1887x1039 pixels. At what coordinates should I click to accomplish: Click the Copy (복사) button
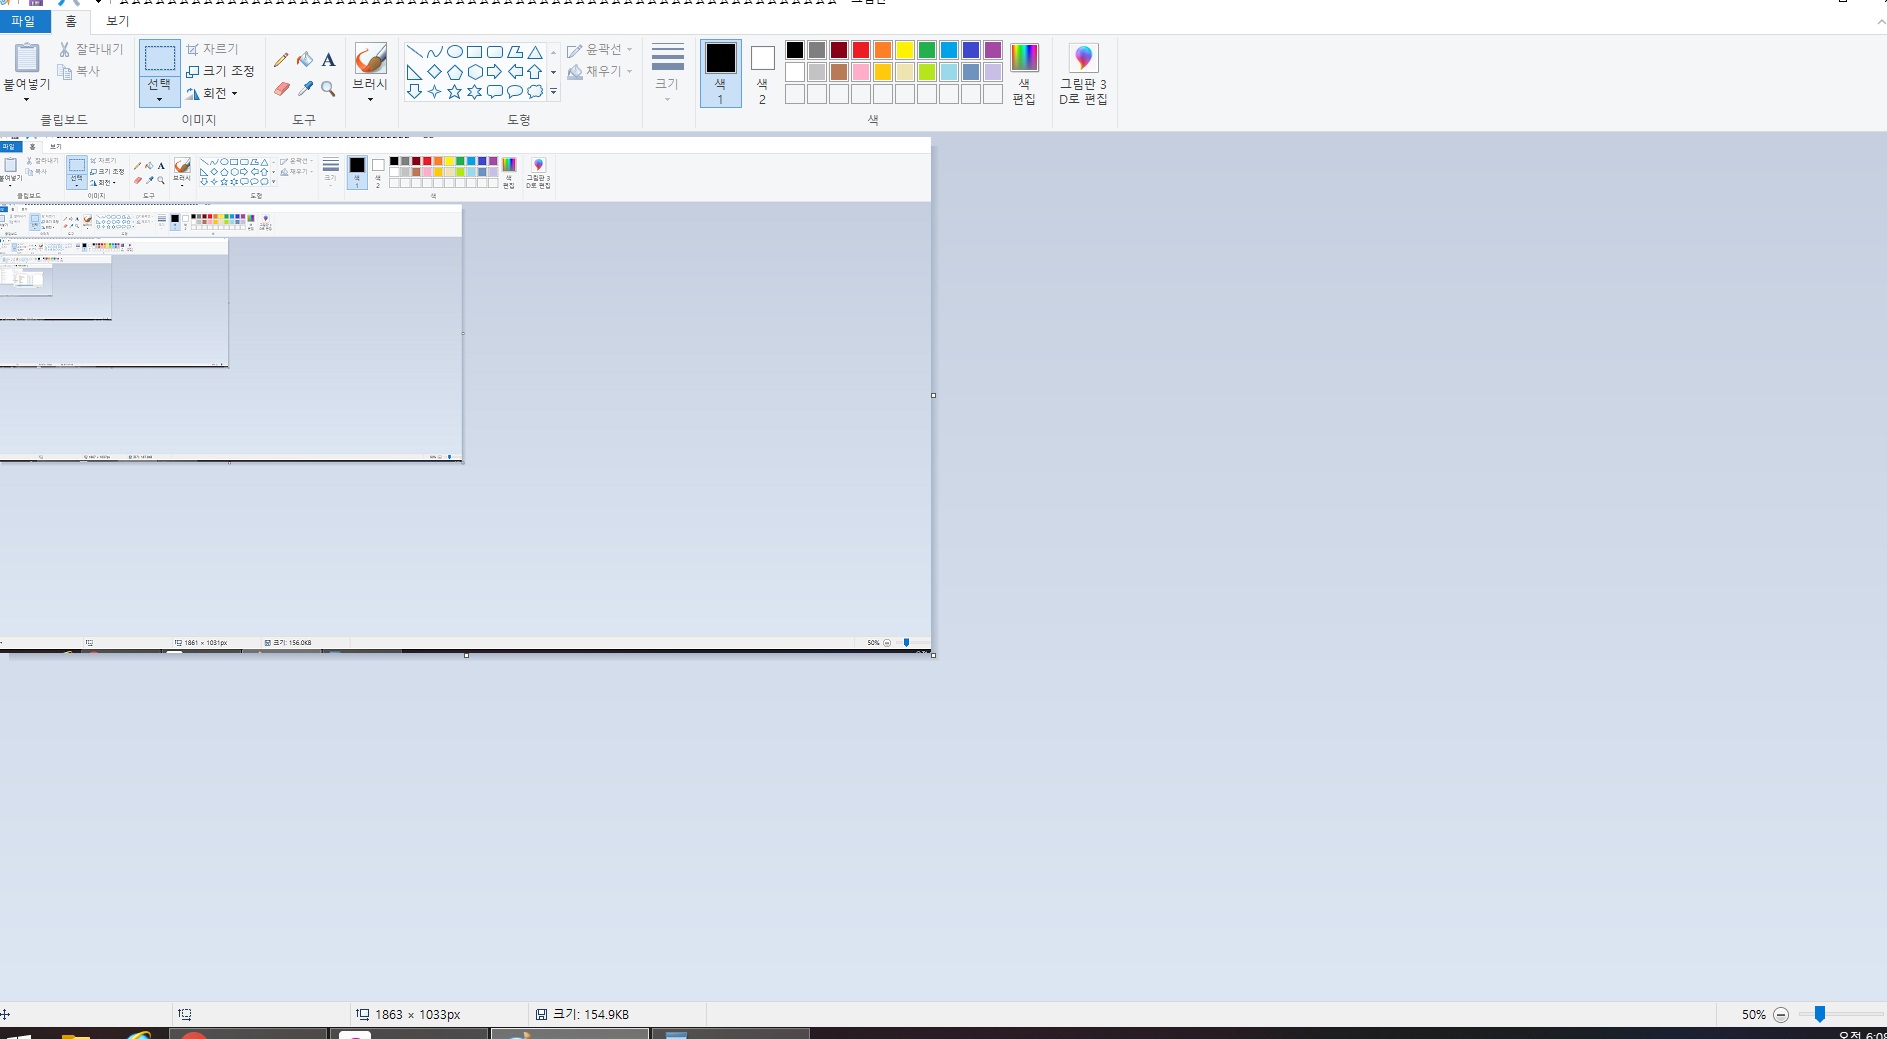coord(79,71)
